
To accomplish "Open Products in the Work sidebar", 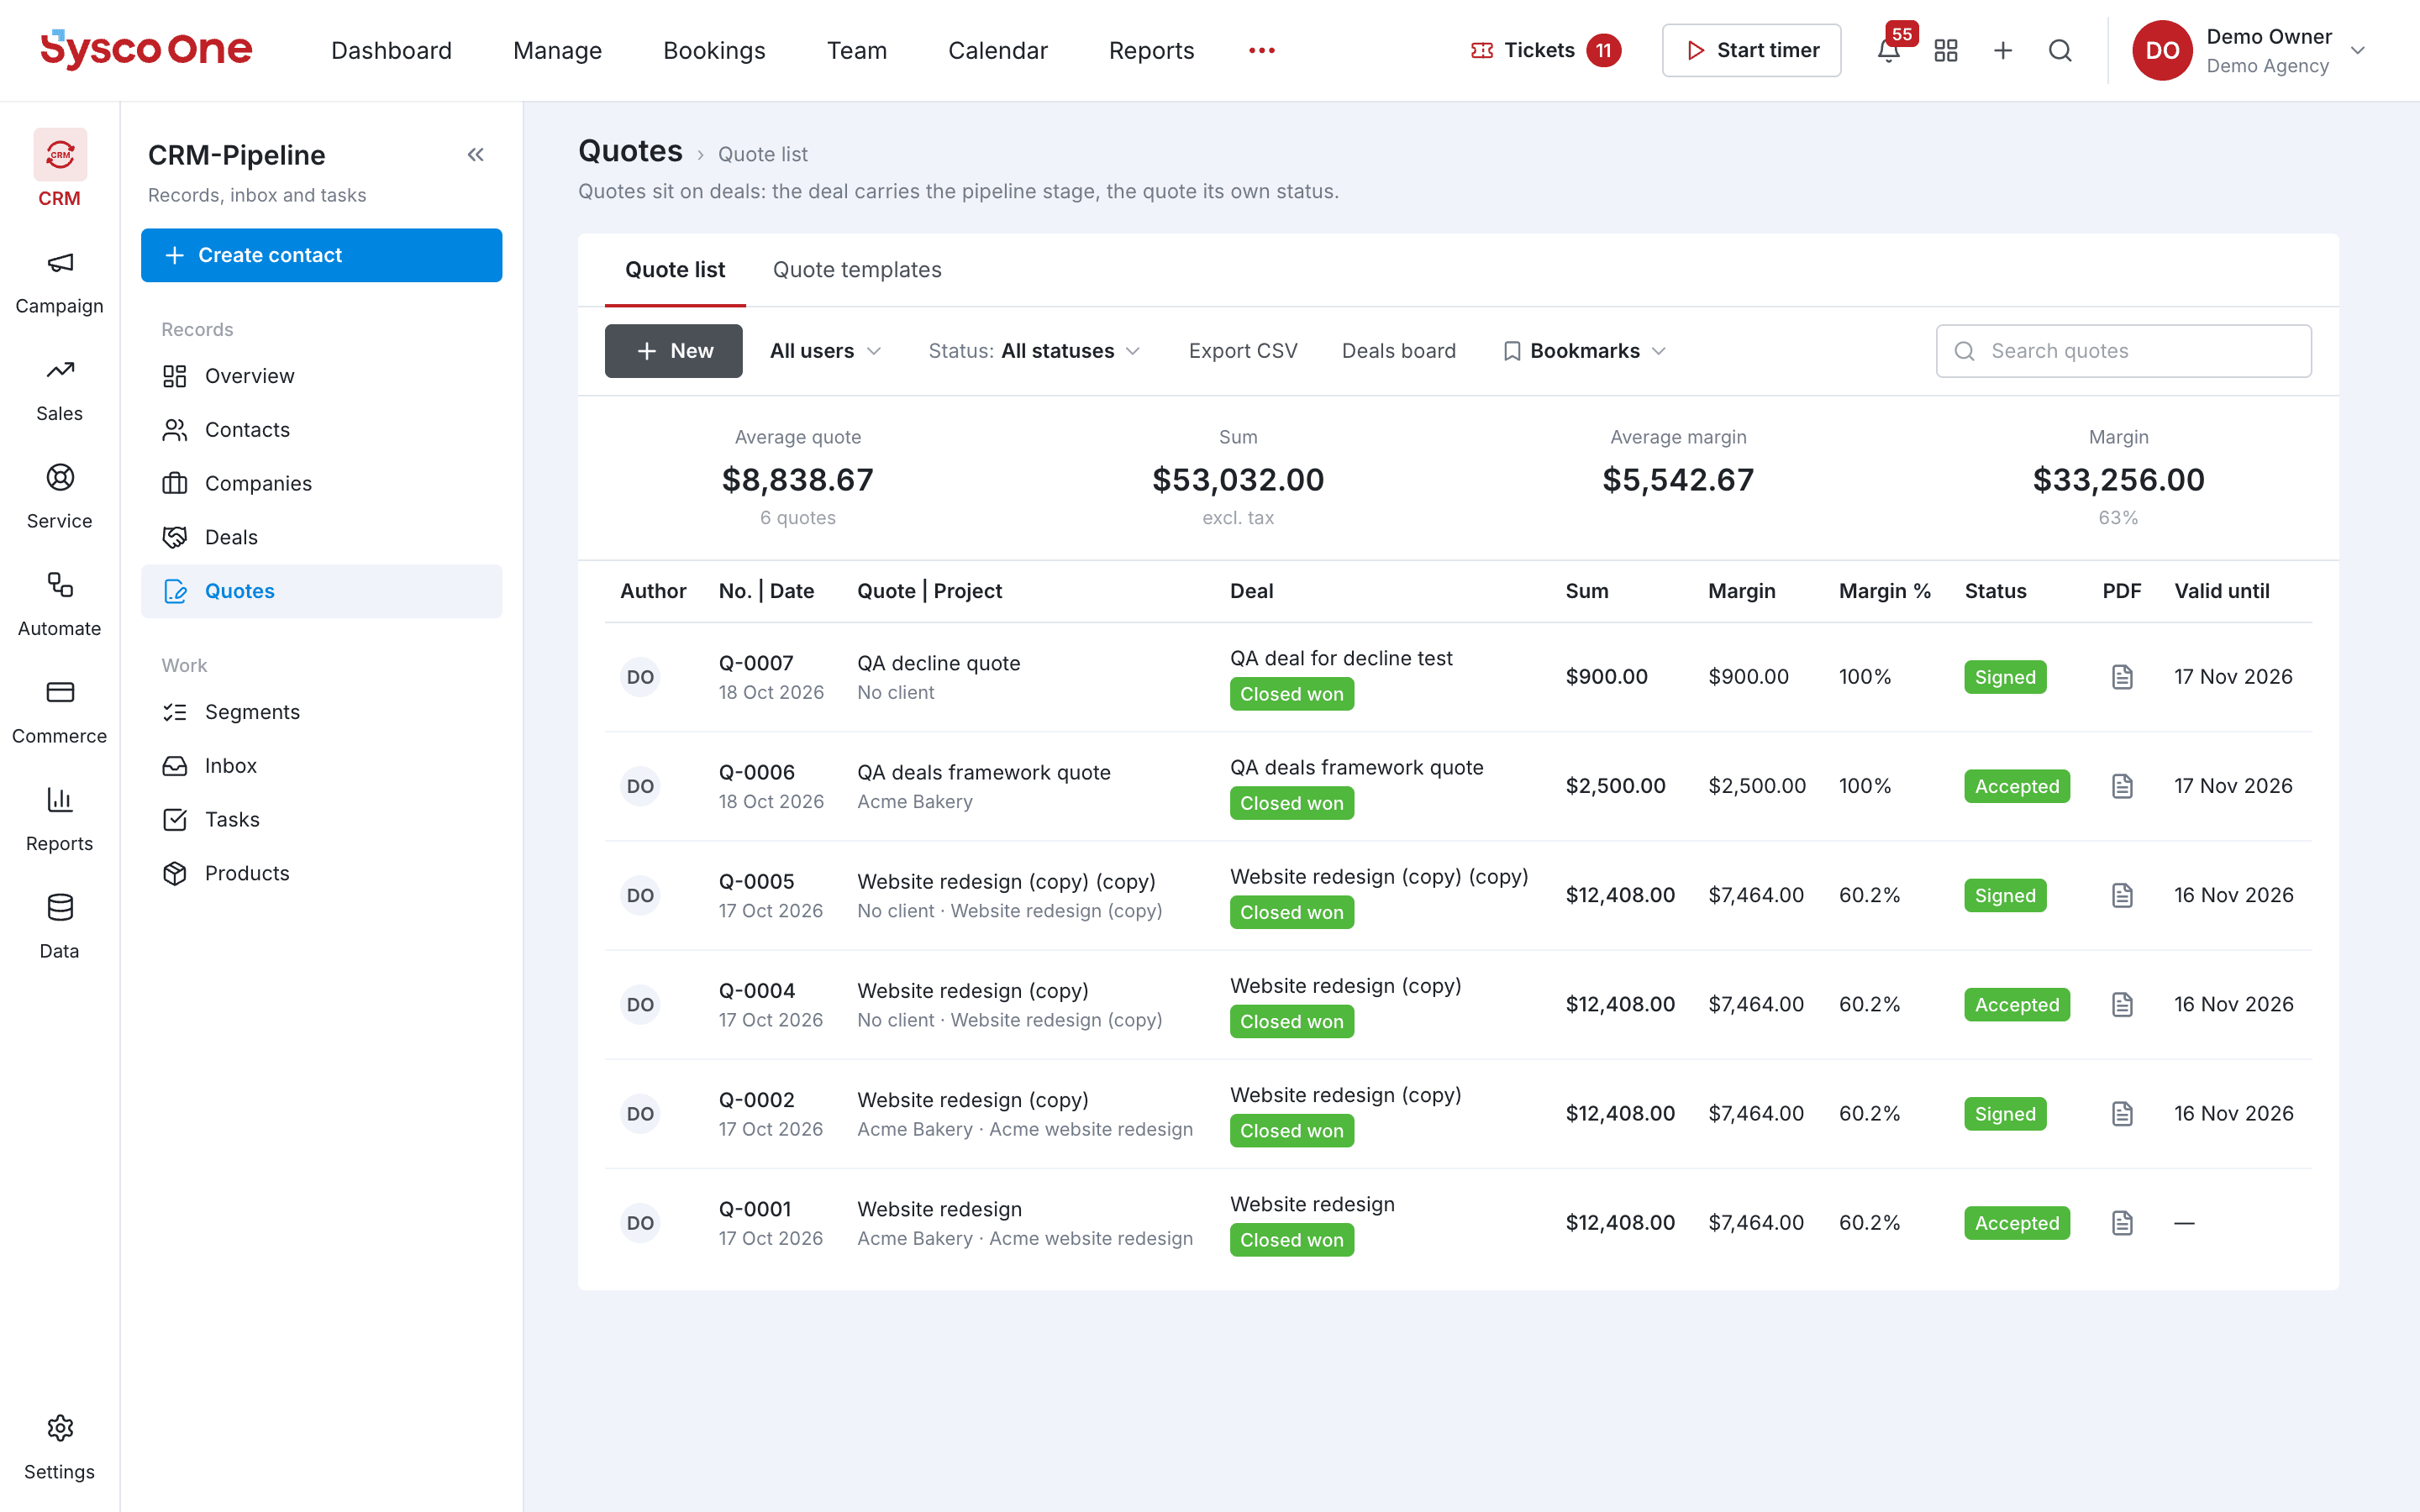I will click(x=321, y=873).
